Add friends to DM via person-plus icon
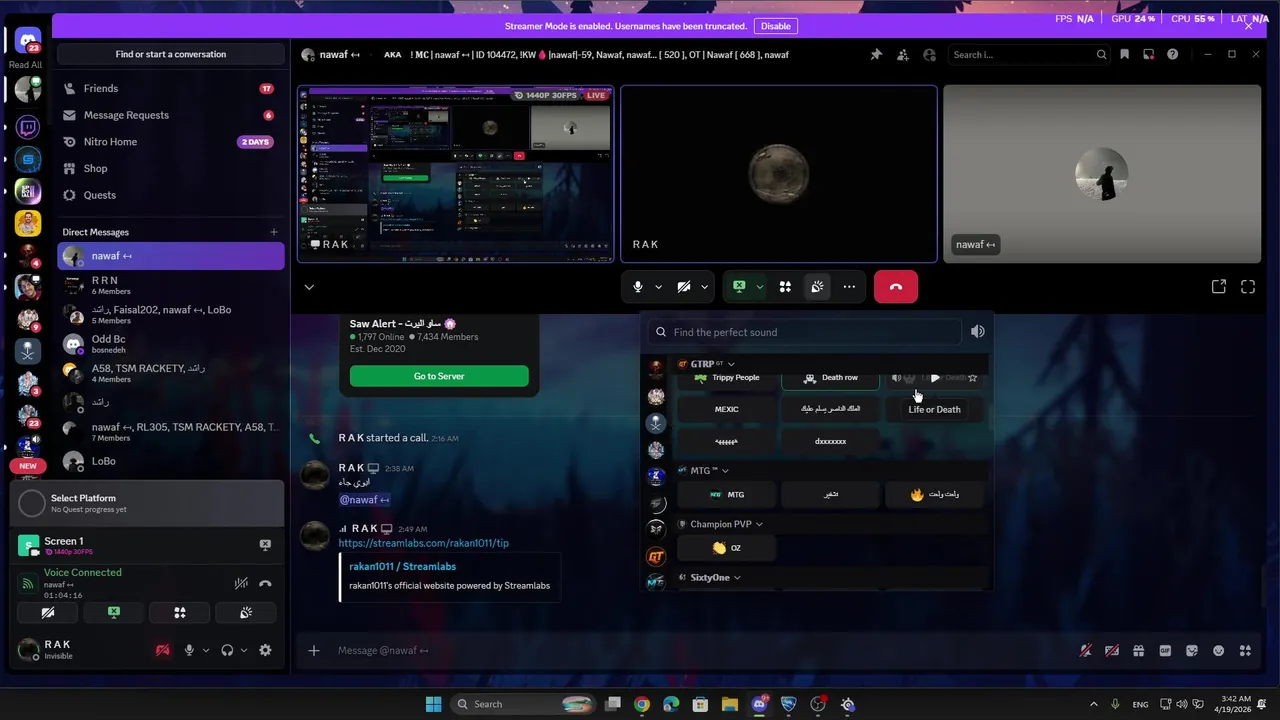 tap(903, 55)
